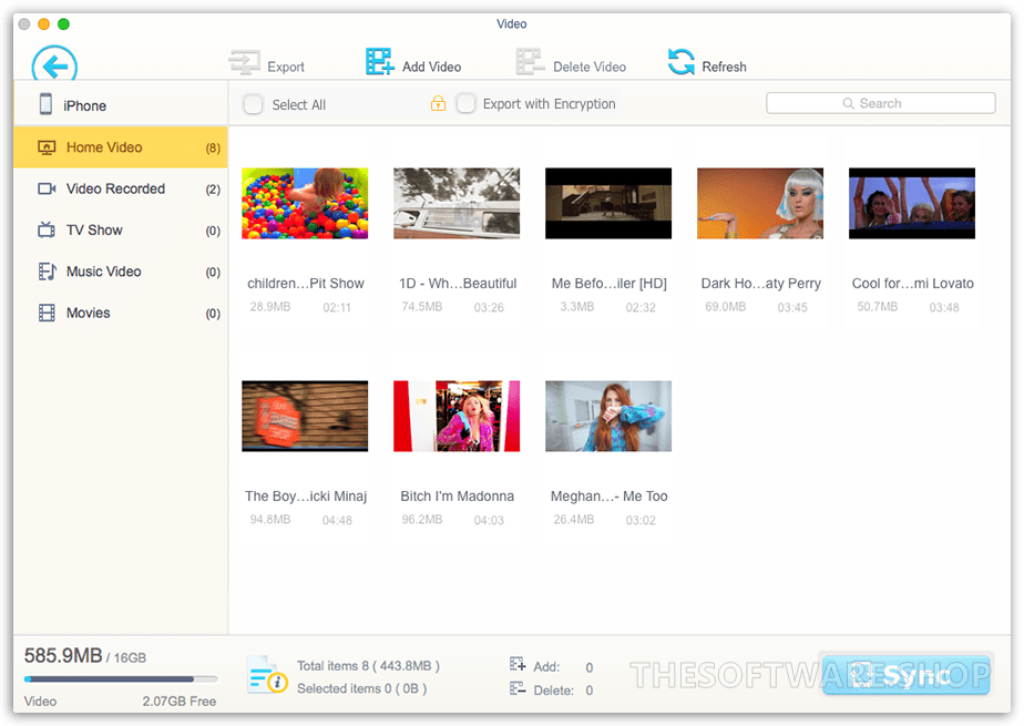Click the Add Video label
The image size is (1024, 726).
pos(432,67)
